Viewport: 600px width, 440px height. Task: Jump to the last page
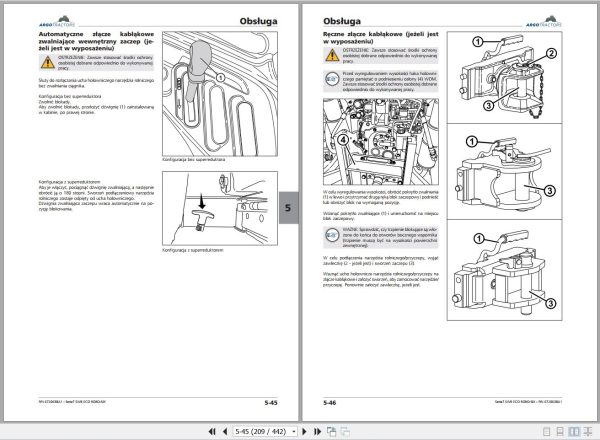(x=317, y=431)
